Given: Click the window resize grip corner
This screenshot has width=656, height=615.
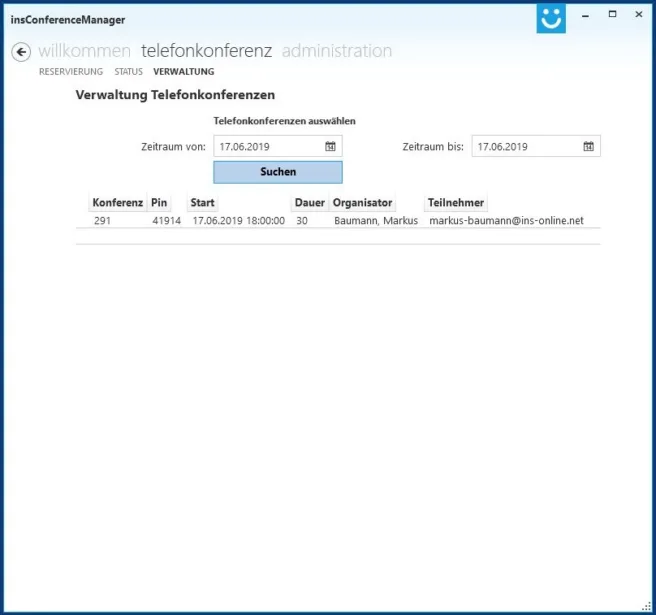Looking at the screenshot, I should pyautogui.click(x=646, y=606).
